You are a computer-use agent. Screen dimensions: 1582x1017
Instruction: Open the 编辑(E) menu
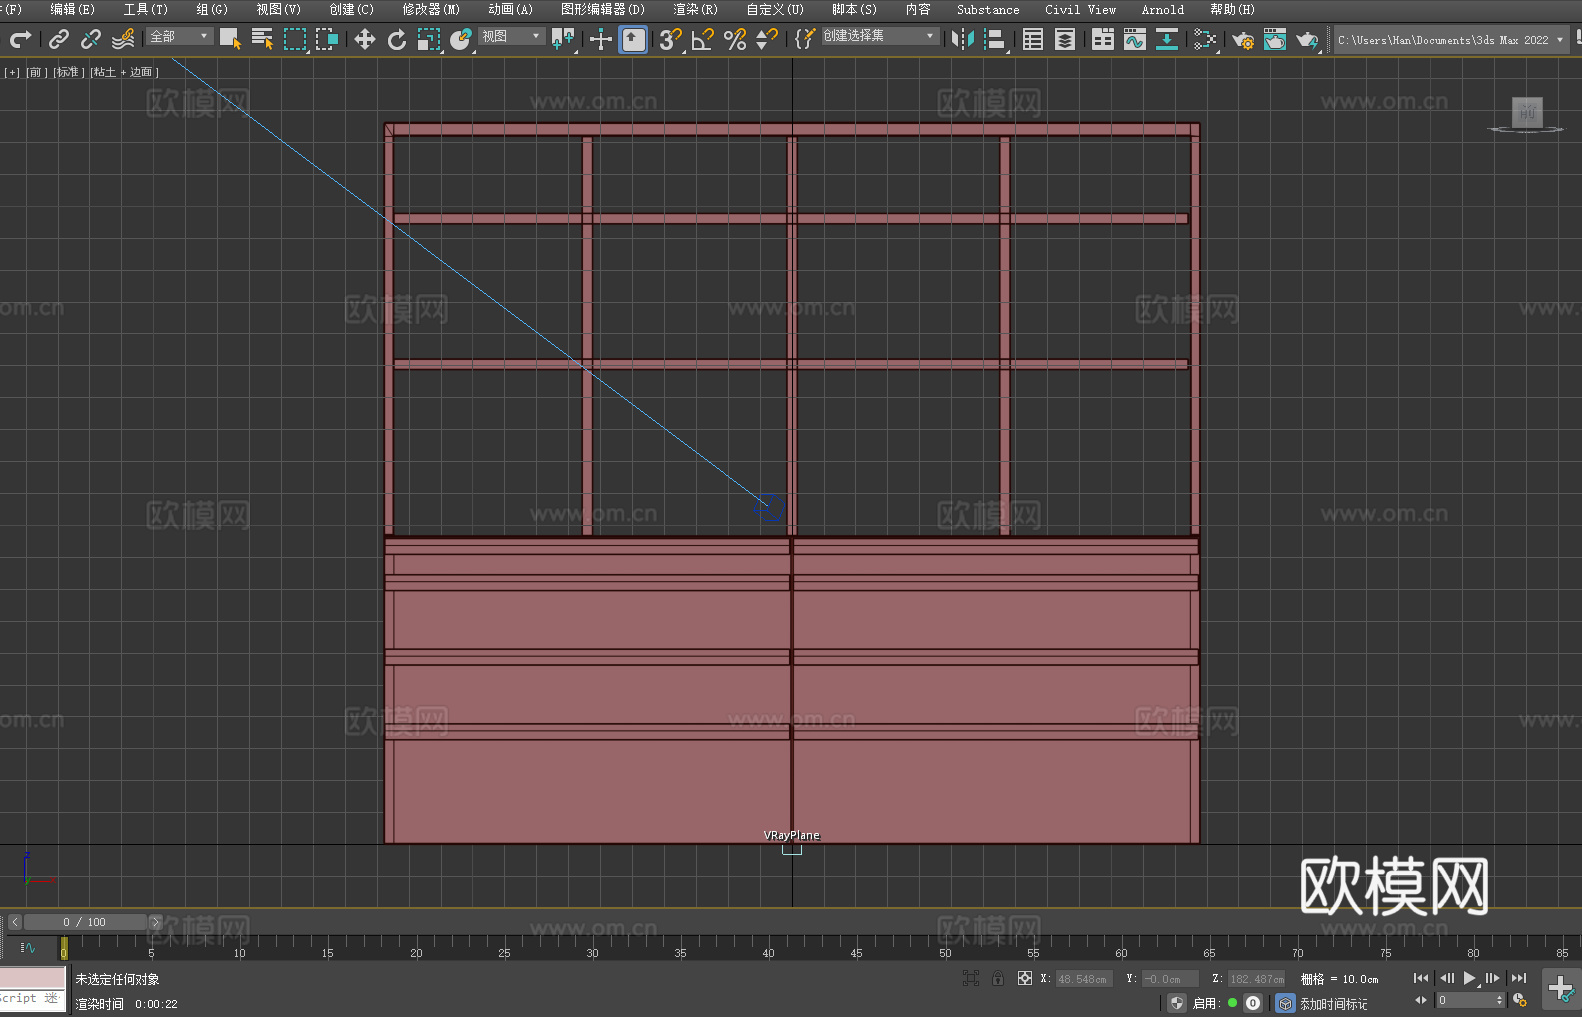click(x=72, y=9)
